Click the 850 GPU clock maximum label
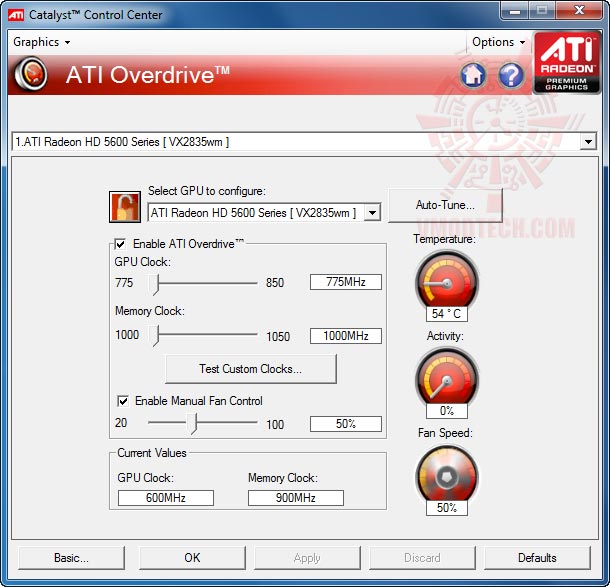 pyautogui.click(x=275, y=283)
